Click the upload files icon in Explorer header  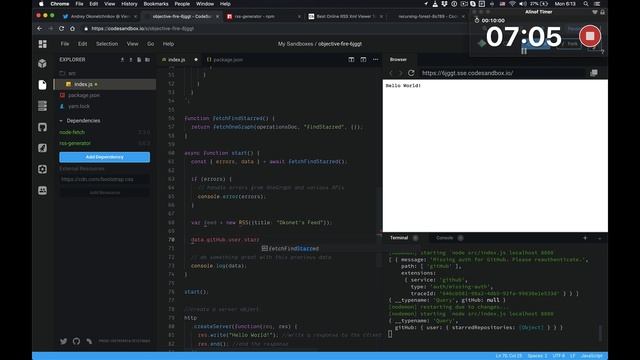point(131,60)
